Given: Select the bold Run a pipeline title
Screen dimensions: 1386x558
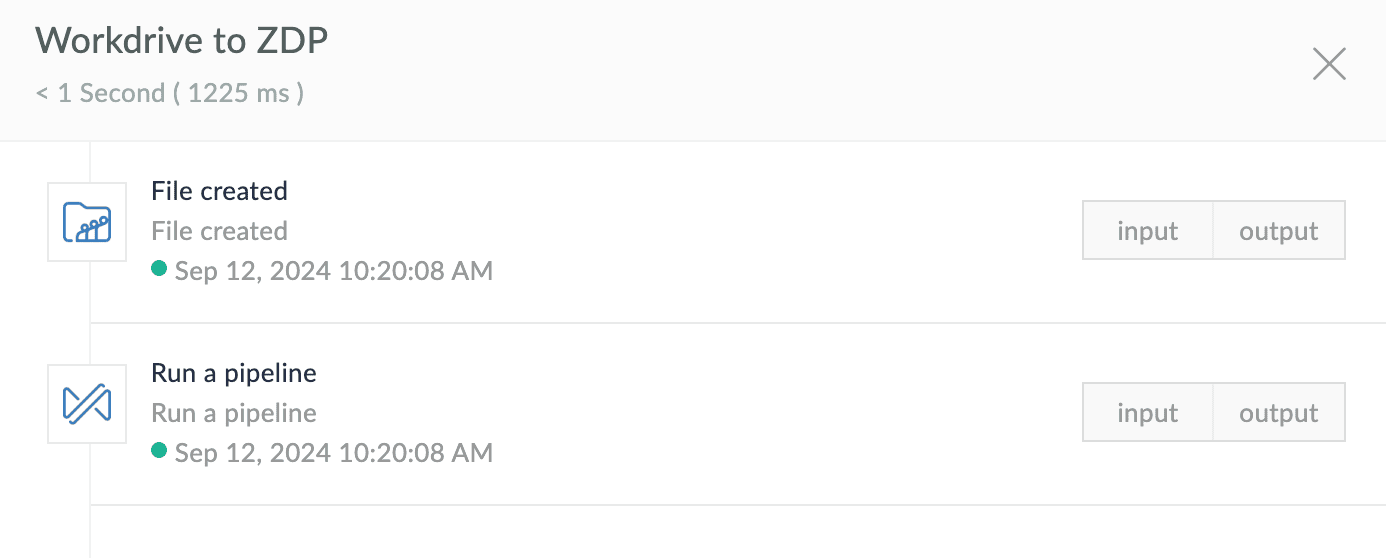Looking at the screenshot, I should [x=233, y=373].
